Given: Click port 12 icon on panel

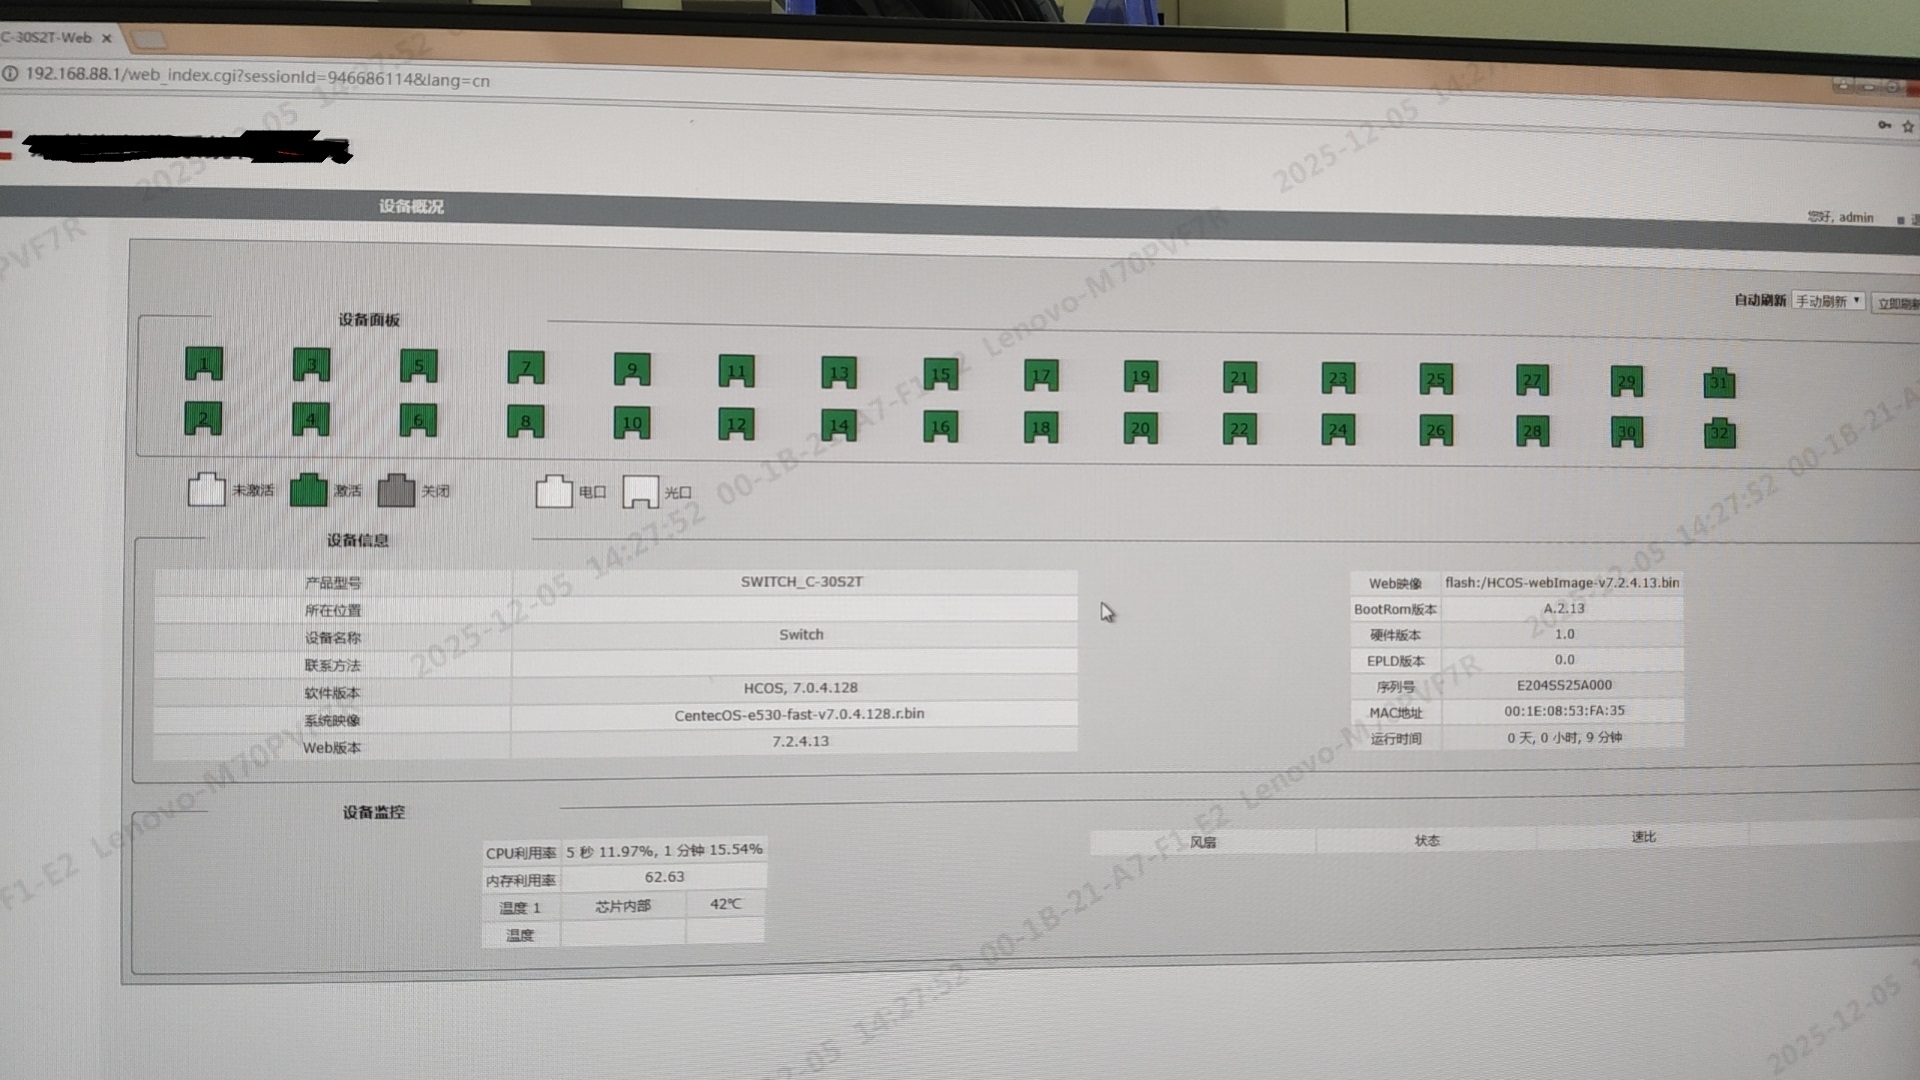Looking at the screenshot, I should click(x=736, y=424).
